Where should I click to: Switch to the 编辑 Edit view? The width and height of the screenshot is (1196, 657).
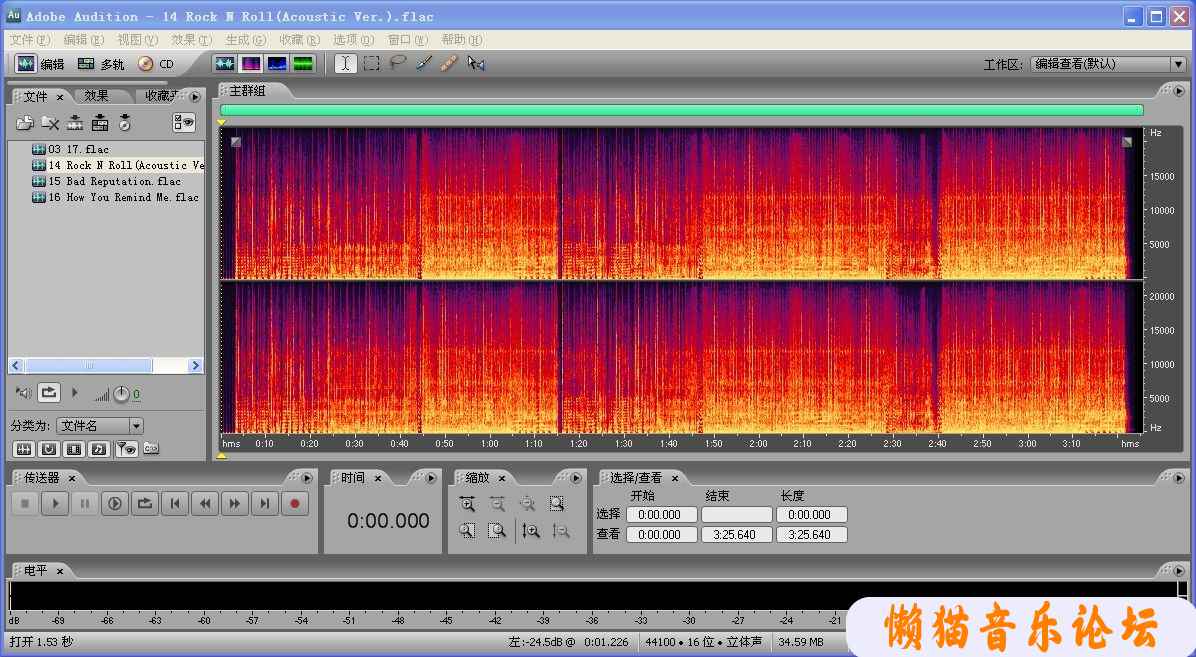point(40,64)
